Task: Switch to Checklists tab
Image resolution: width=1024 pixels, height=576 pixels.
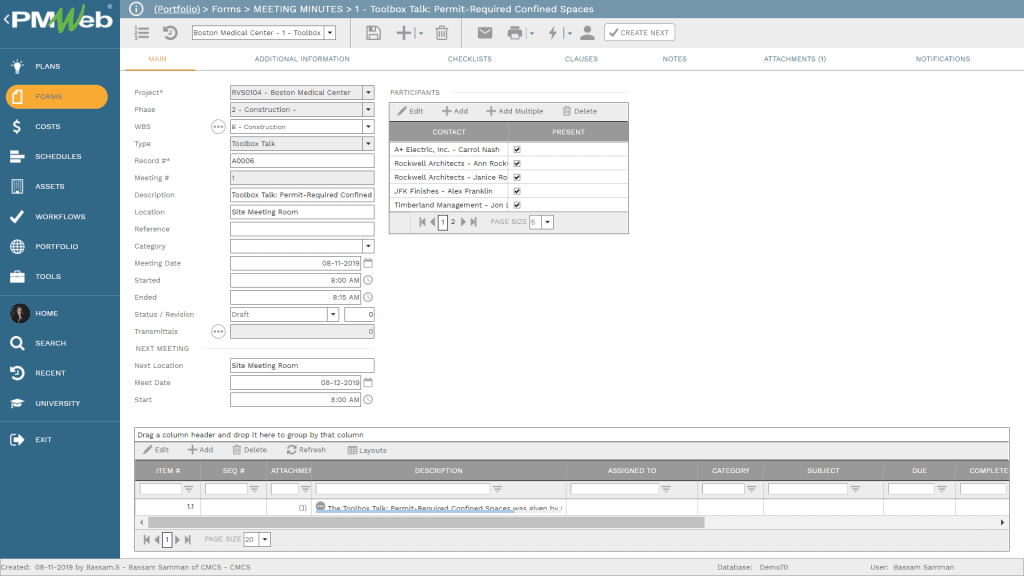Action: tap(470, 59)
